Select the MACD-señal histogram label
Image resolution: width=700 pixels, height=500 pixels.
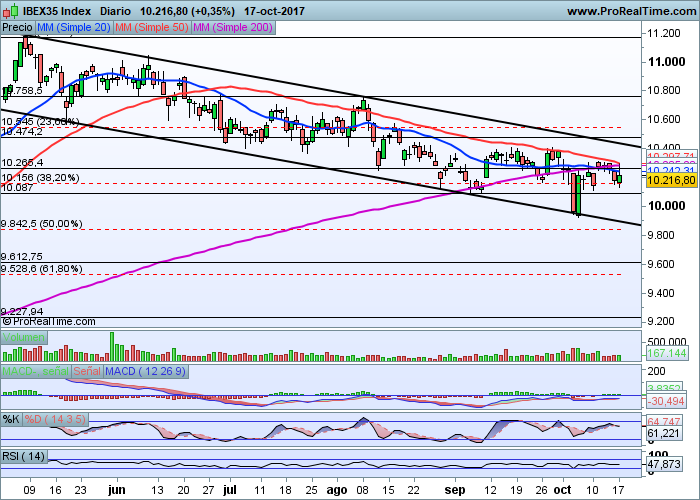tap(37, 373)
